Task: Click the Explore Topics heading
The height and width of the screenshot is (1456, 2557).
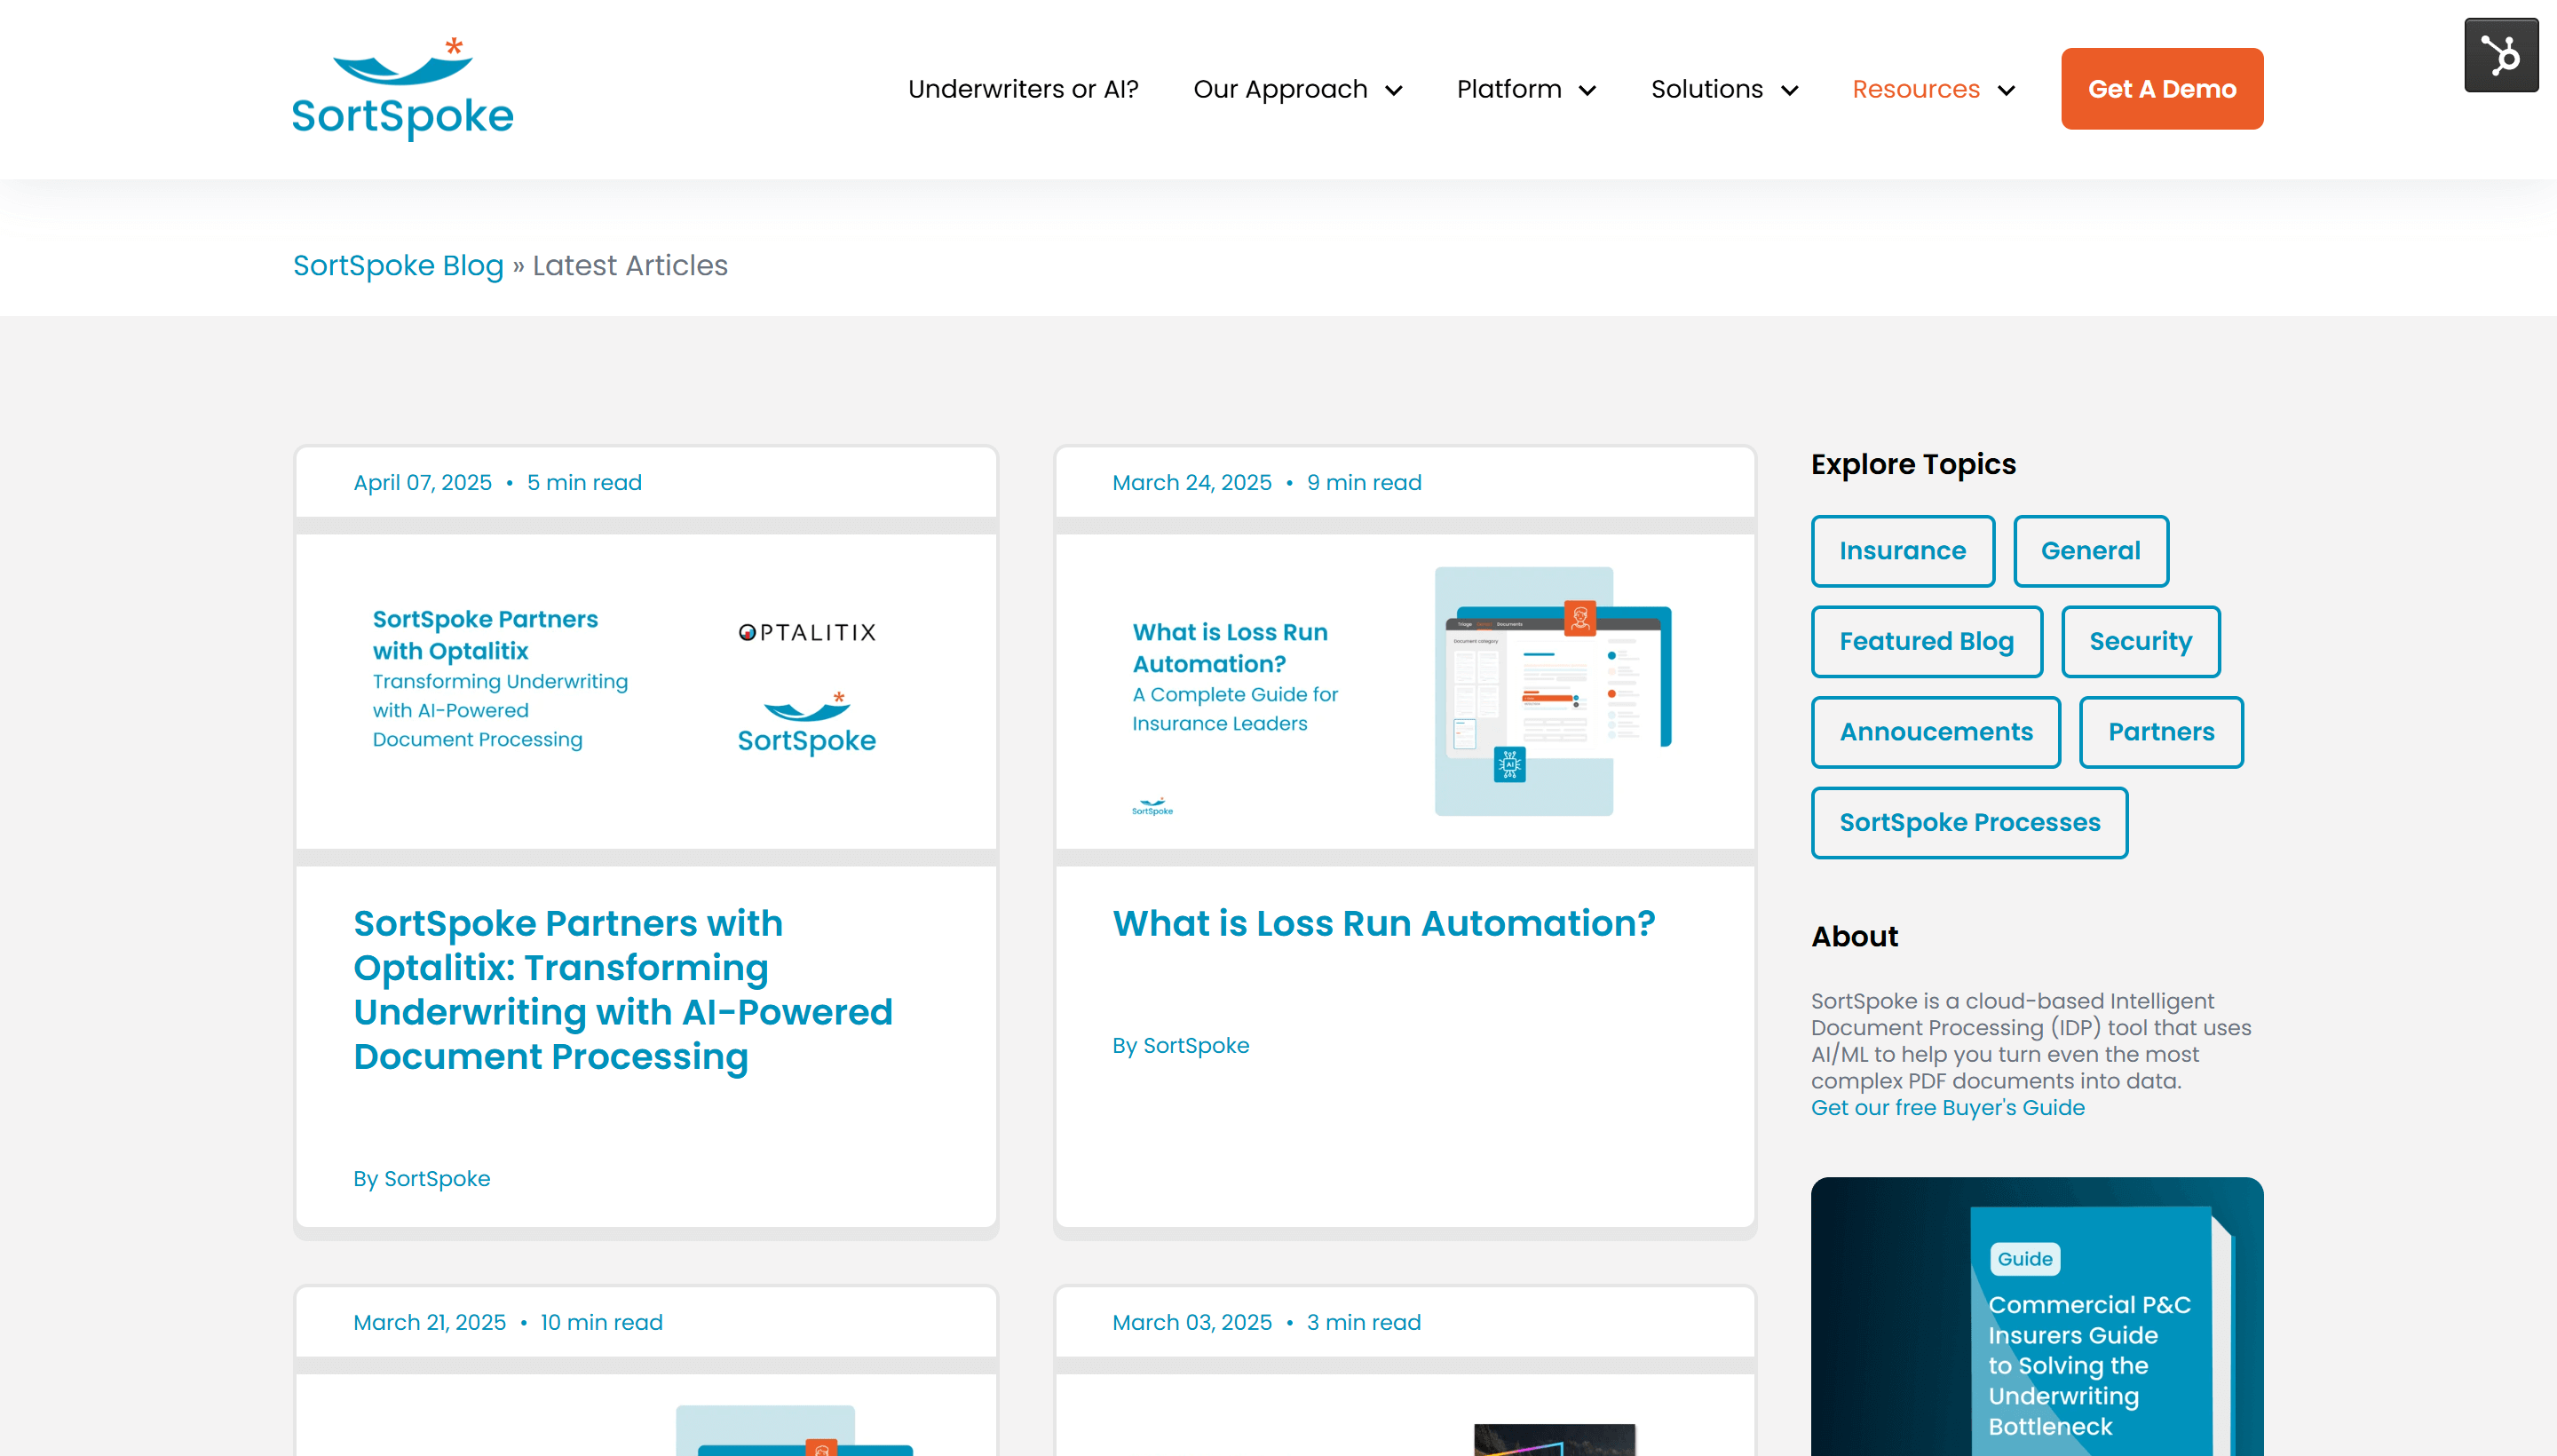Action: 1913,464
